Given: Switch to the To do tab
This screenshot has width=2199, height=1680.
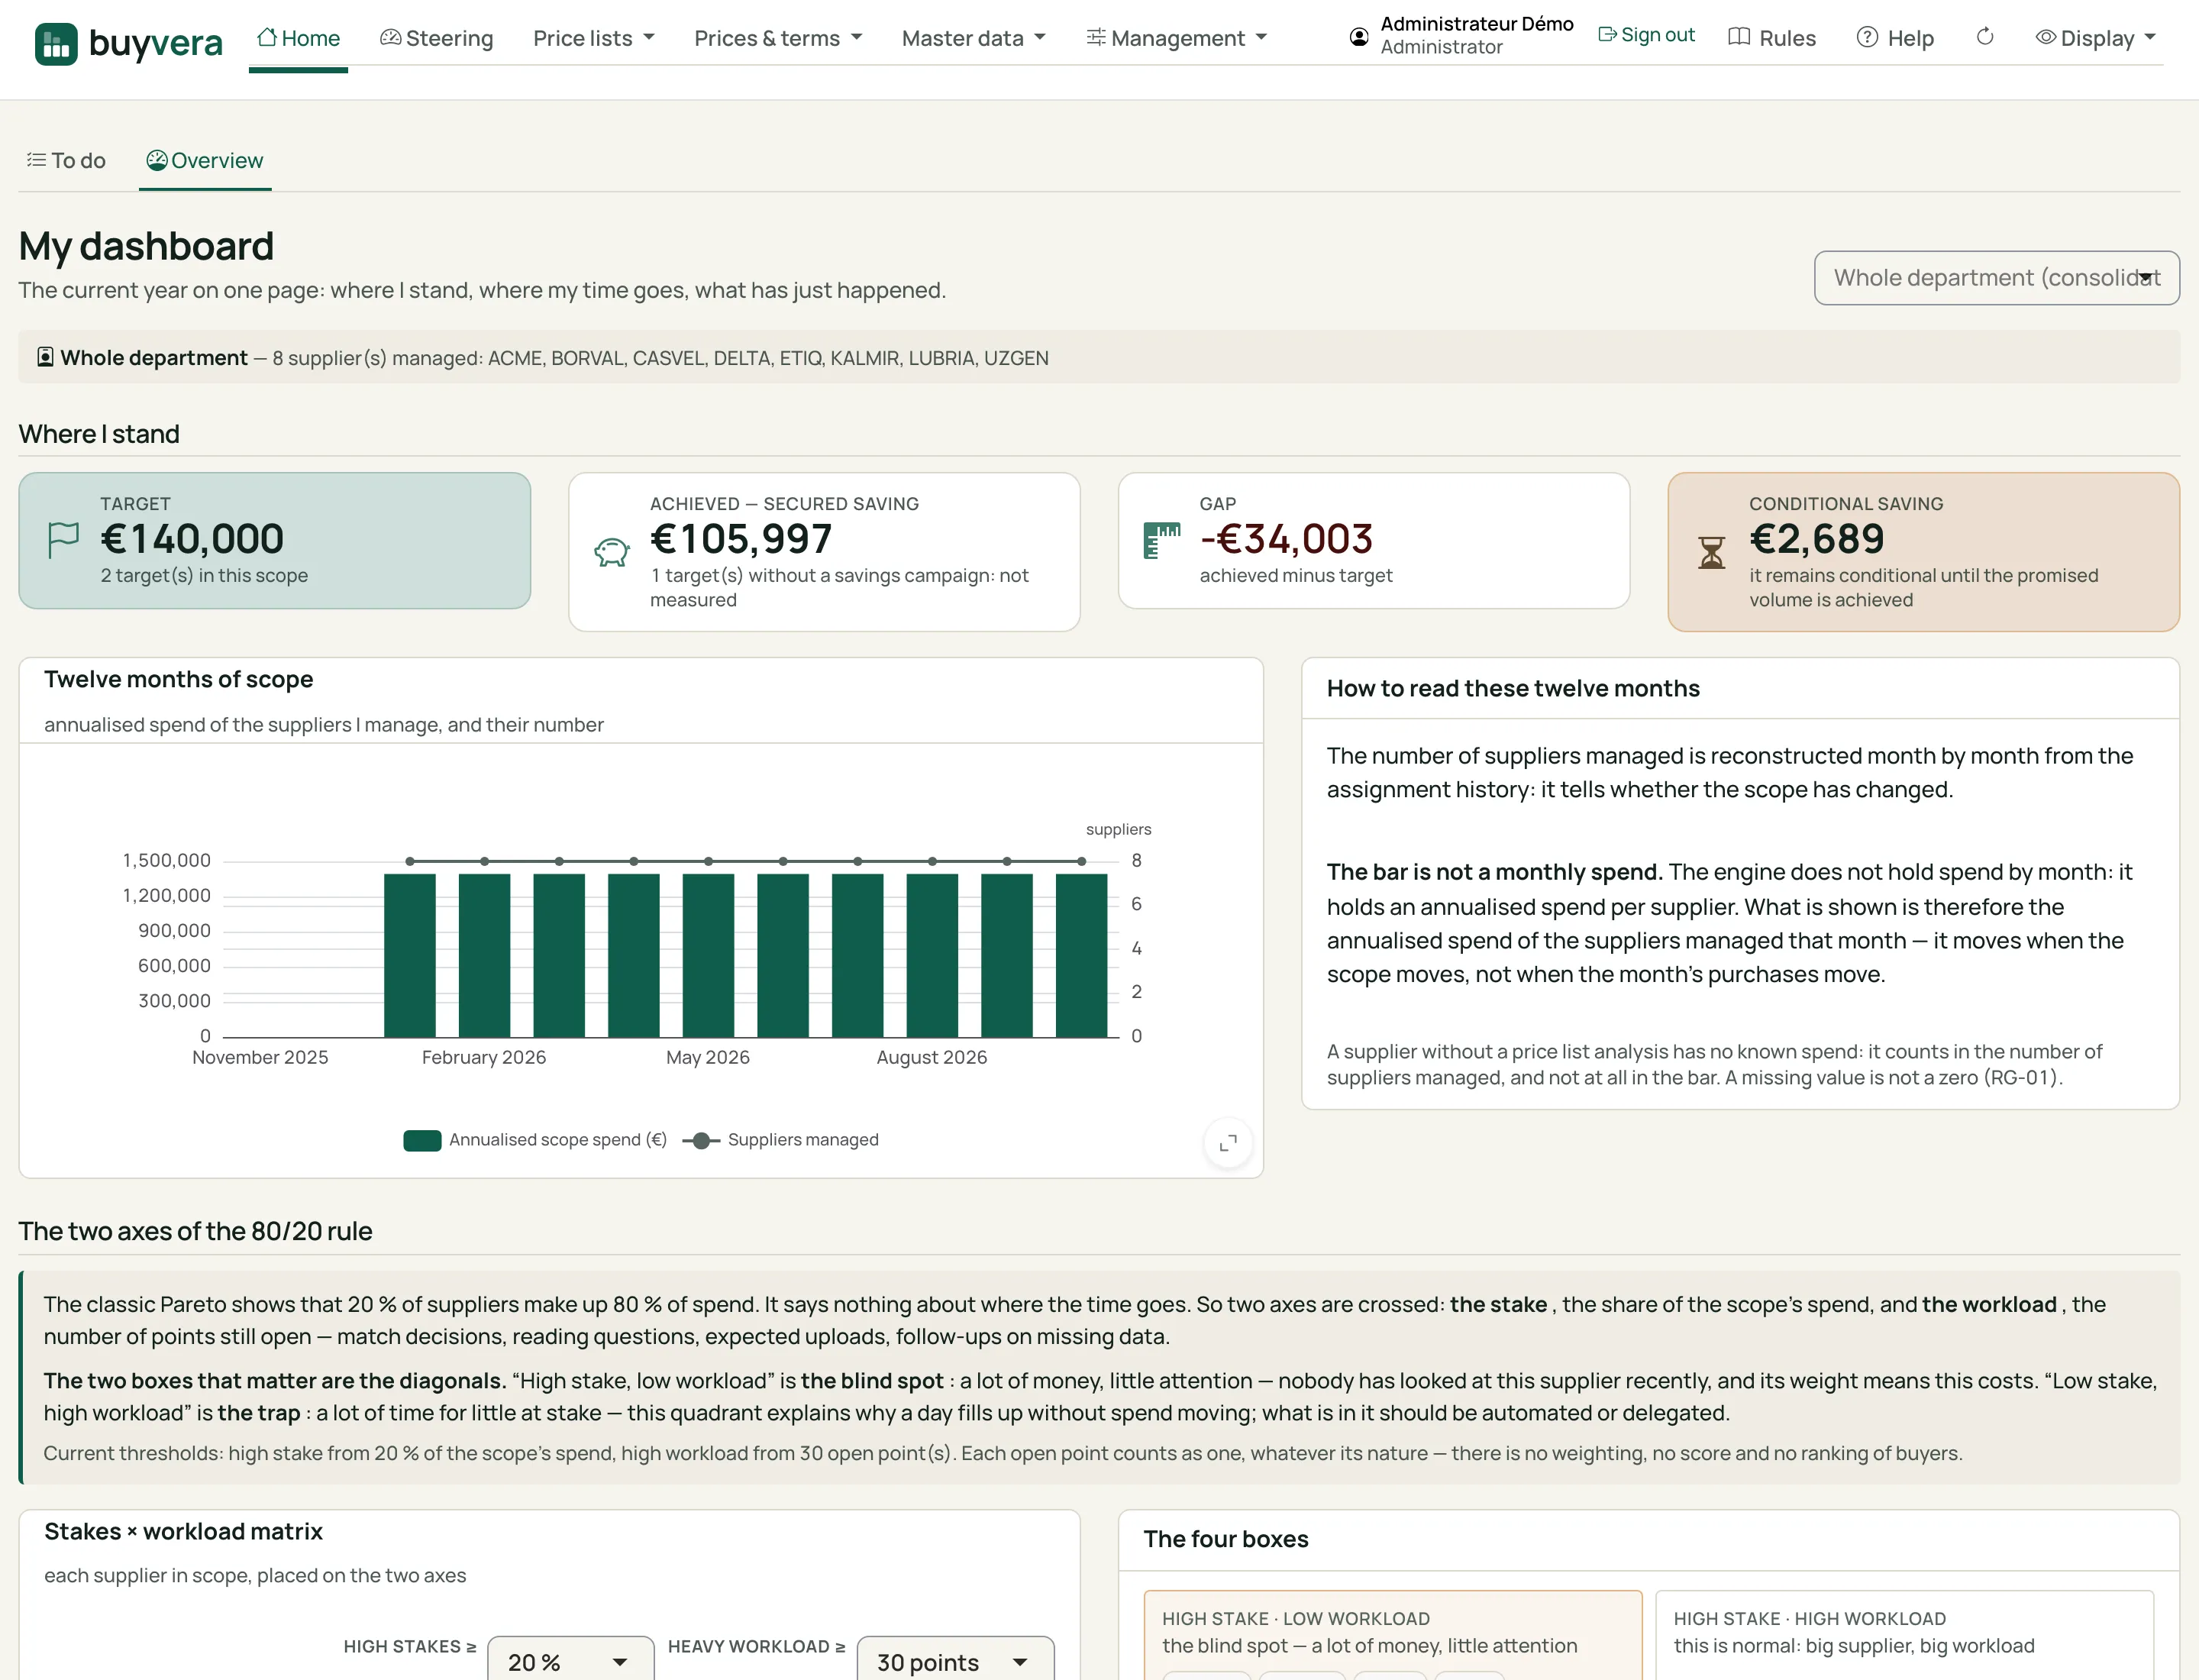Looking at the screenshot, I should tap(66, 161).
